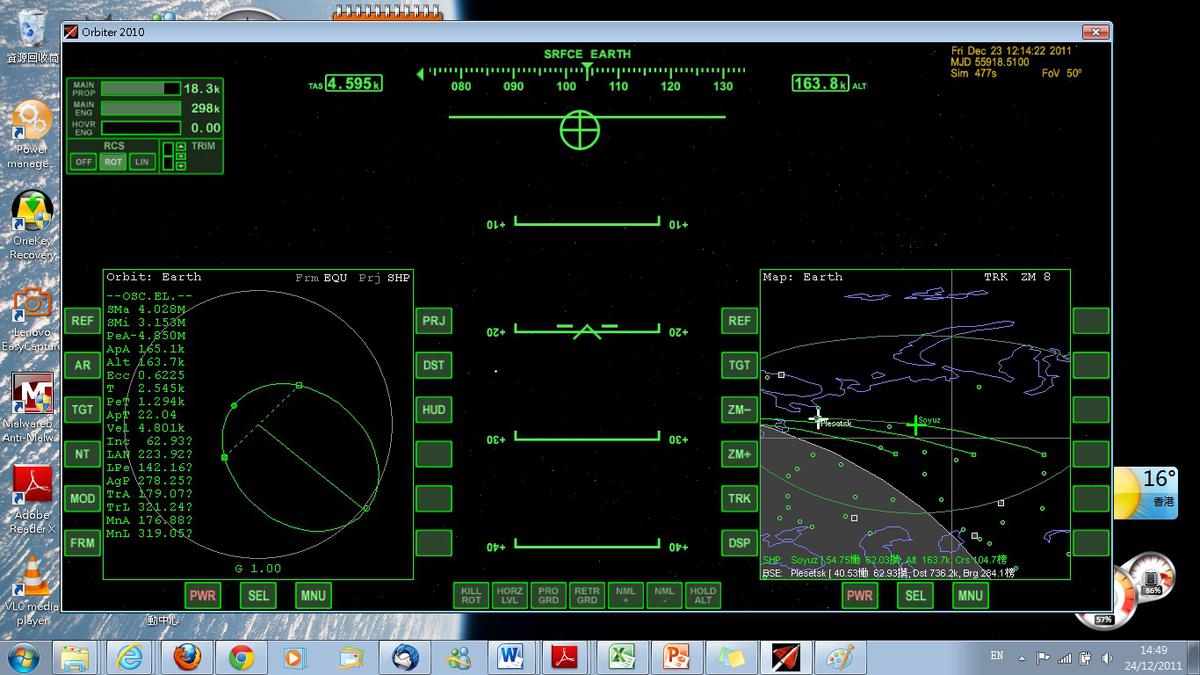Click the trim down arrow
Image resolution: width=1200 pixels, height=675 pixels.
(x=180, y=166)
